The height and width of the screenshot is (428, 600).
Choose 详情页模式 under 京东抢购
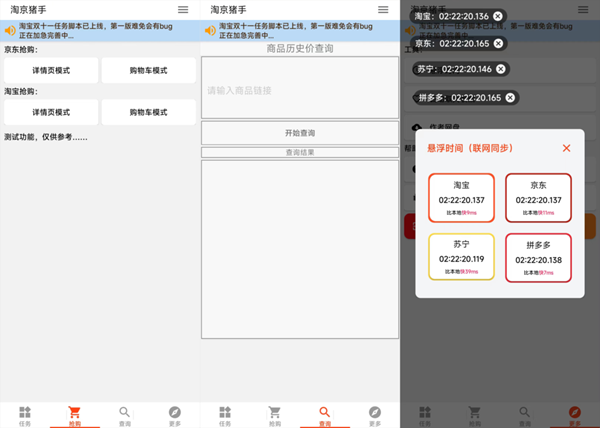coord(51,70)
